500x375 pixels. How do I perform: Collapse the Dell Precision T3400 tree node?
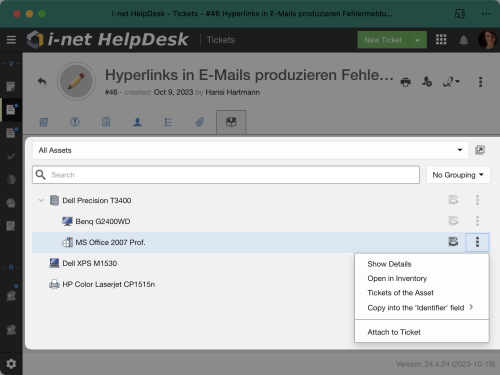pyautogui.click(x=41, y=200)
